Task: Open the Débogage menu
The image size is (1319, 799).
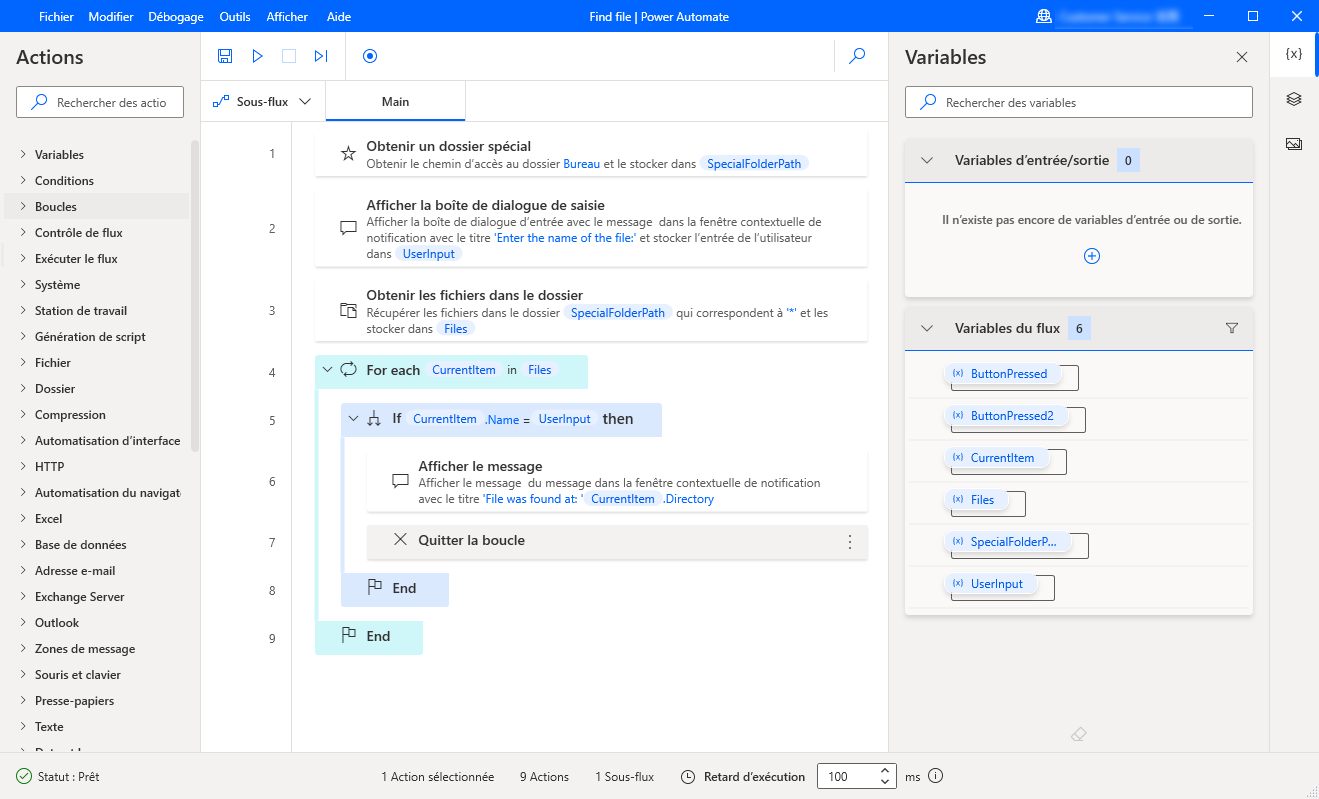Action: 176,17
